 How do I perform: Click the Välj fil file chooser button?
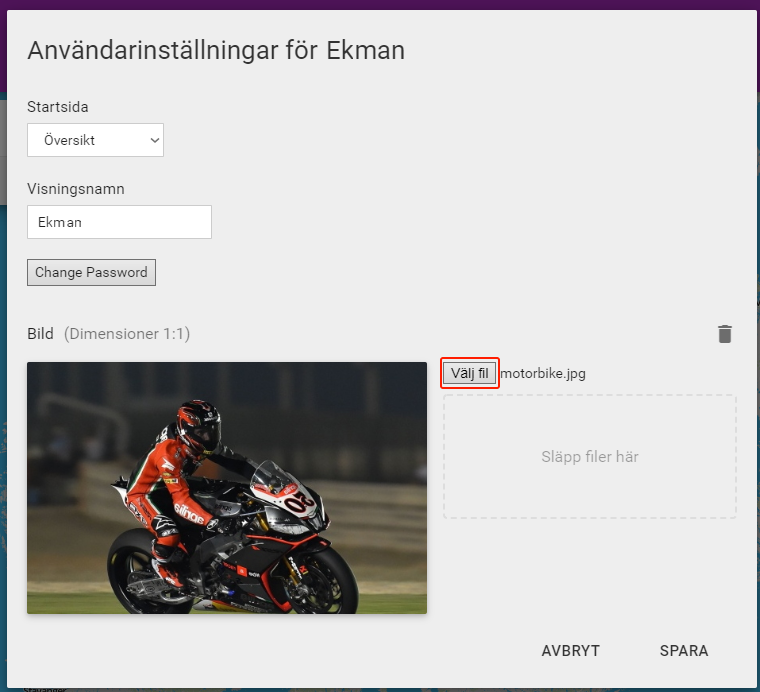[x=470, y=373]
